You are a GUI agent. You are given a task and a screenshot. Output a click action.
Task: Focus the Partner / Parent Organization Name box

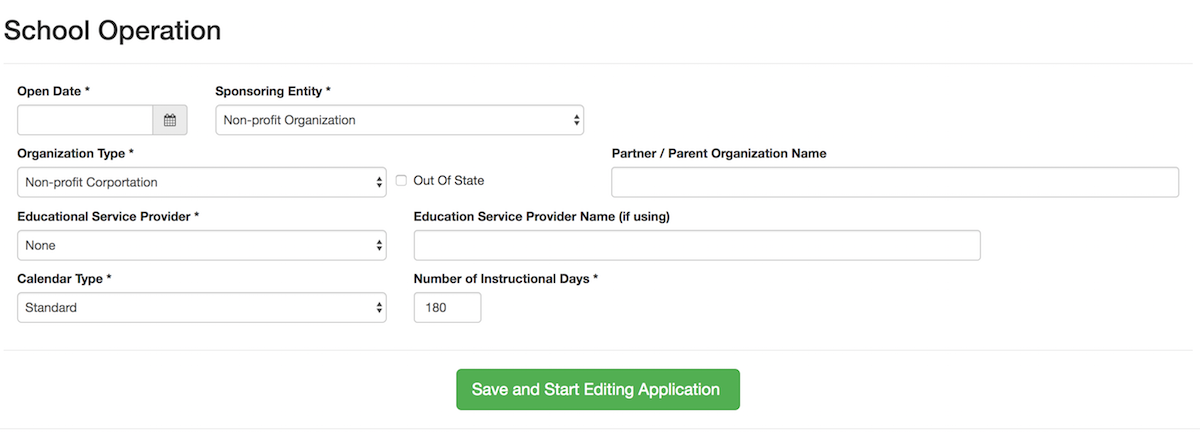(895, 182)
